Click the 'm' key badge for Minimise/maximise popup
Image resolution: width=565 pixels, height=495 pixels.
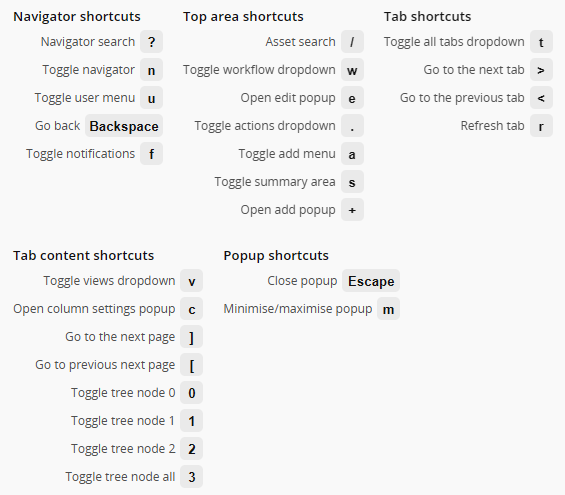pyautogui.click(x=388, y=309)
